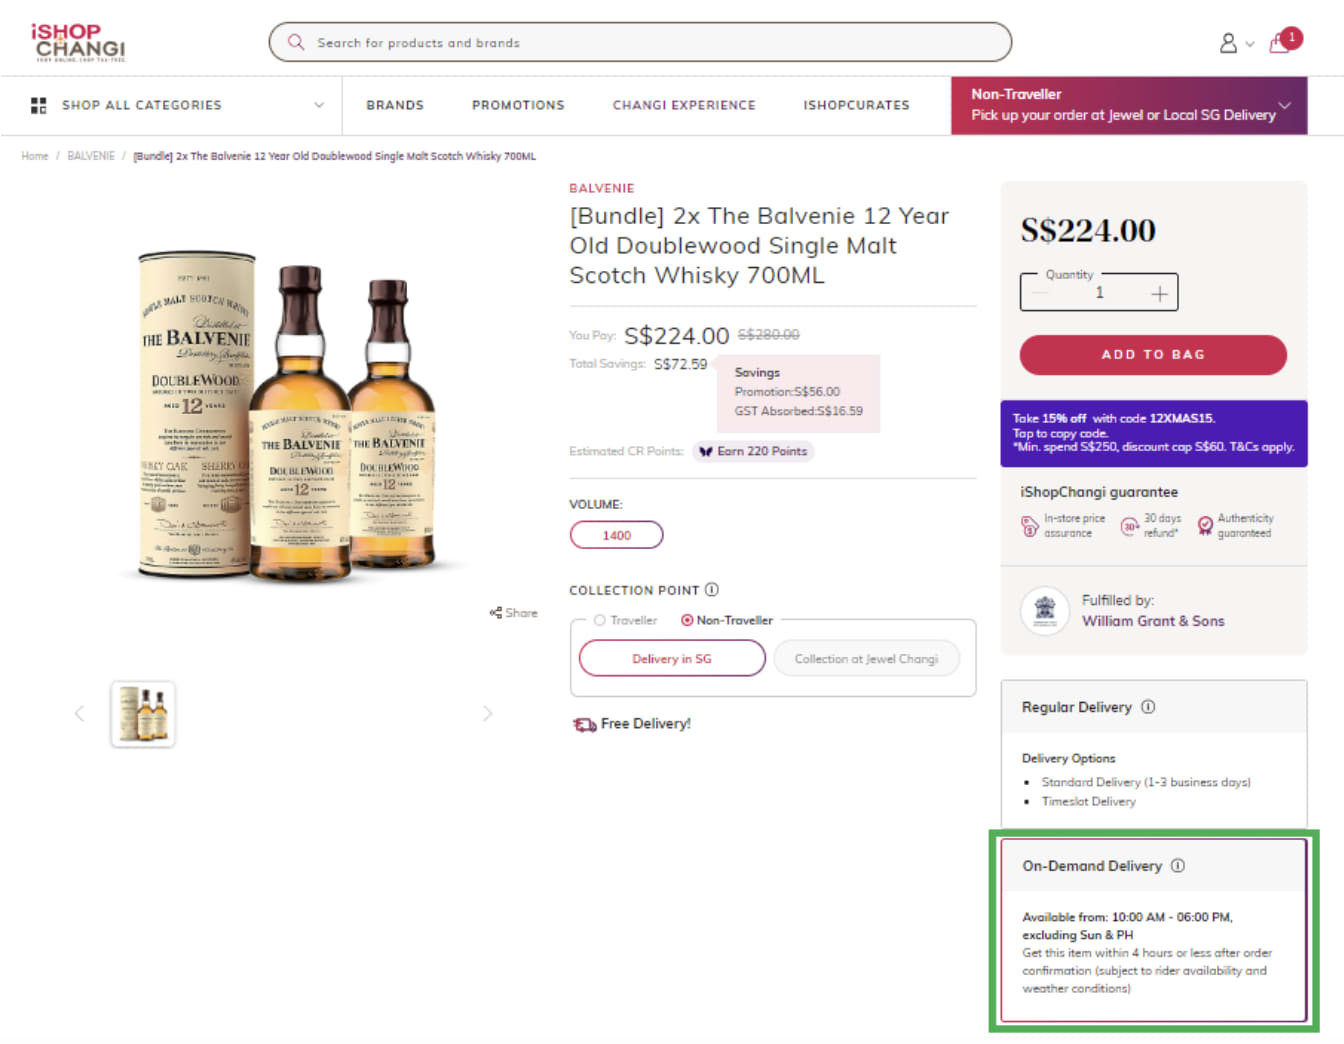This screenshot has width=1344, height=1044.
Task: Click the free delivery truck icon
Action: click(x=584, y=724)
